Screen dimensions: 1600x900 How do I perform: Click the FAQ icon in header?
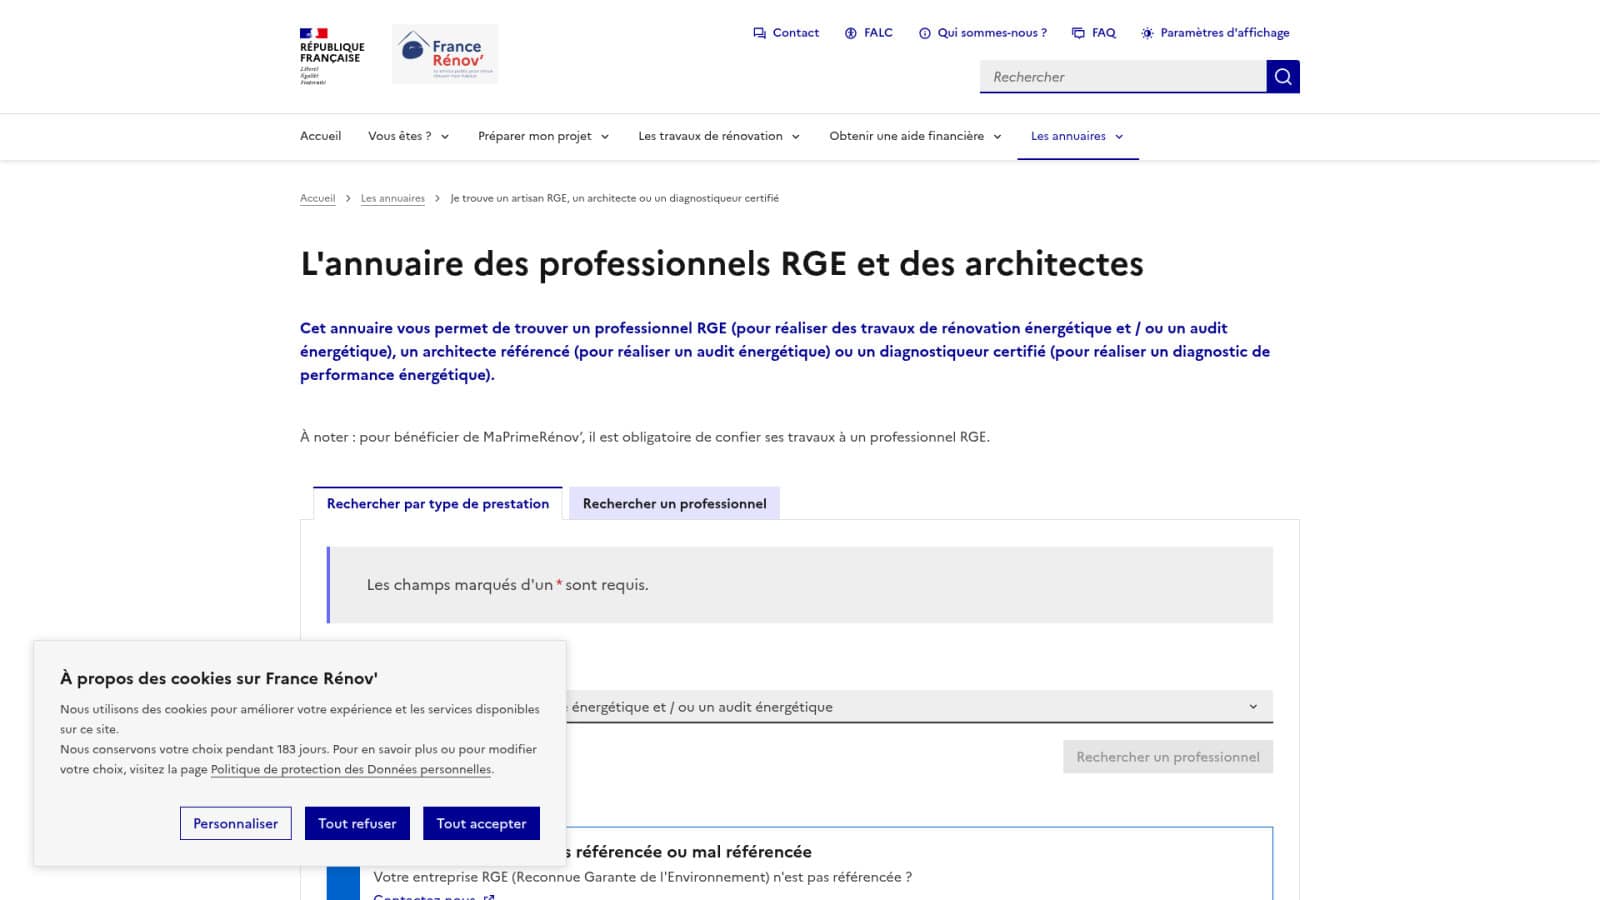pyautogui.click(x=1078, y=33)
